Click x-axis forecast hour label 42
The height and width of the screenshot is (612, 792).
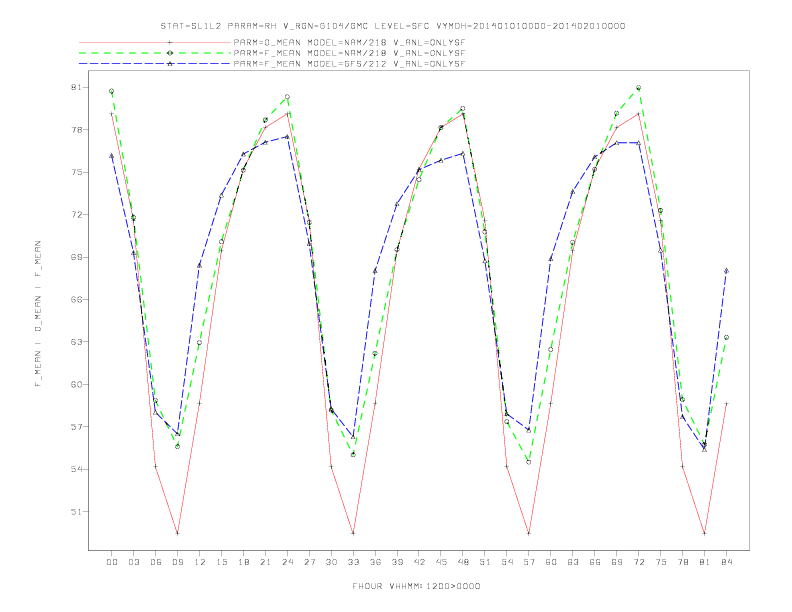(419, 562)
